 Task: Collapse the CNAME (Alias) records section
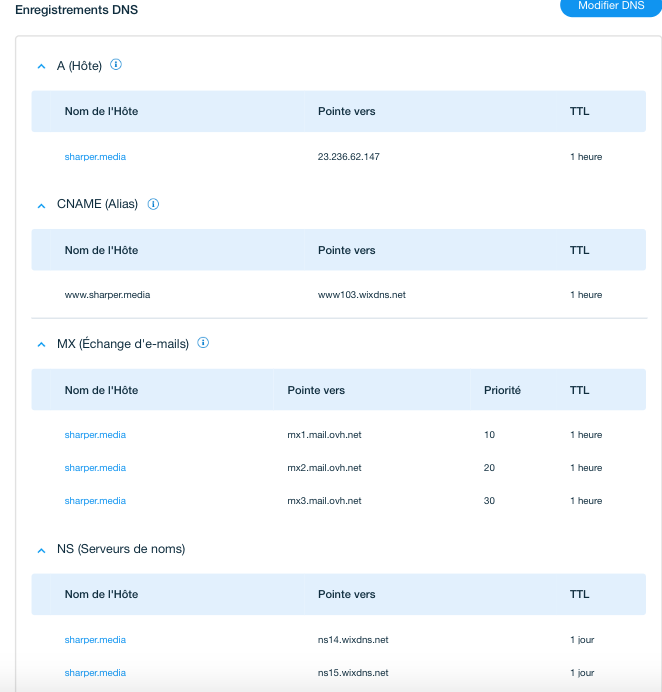(x=41, y=205)
